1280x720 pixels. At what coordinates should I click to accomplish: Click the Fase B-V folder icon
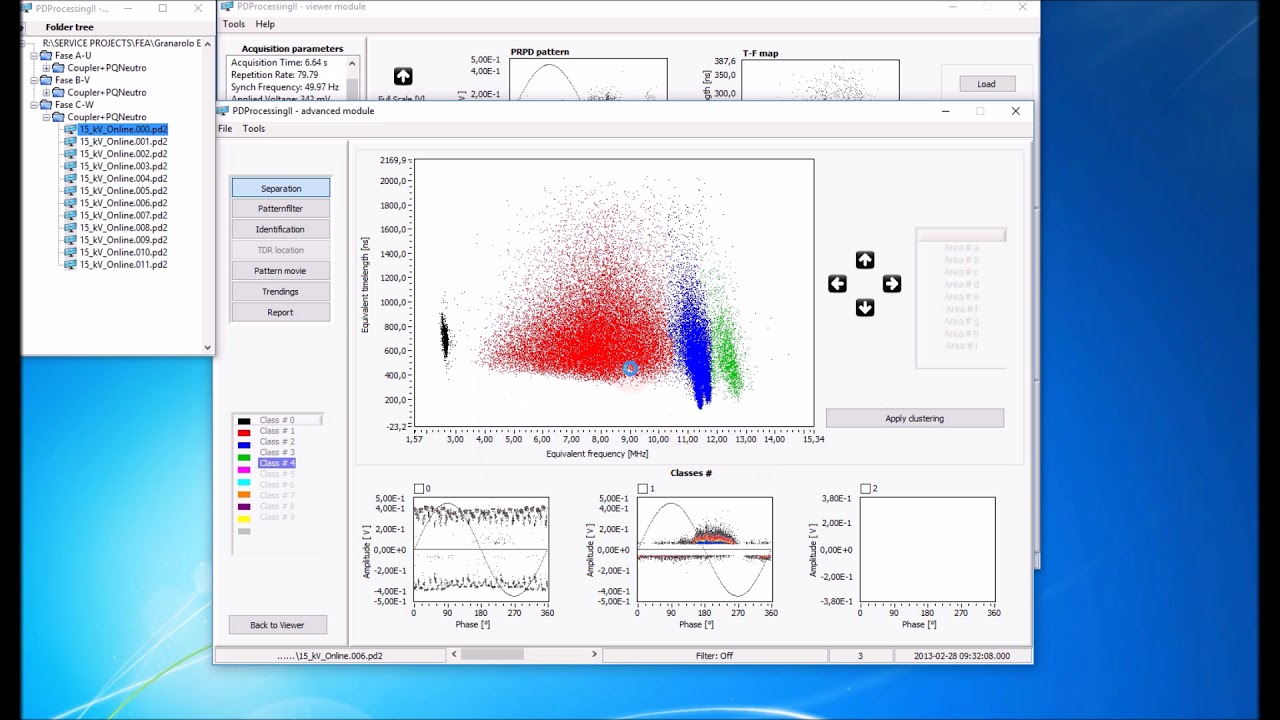coord(46,80)
